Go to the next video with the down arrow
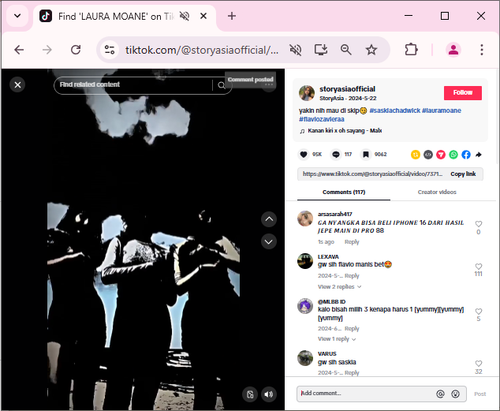 (269, 242)
